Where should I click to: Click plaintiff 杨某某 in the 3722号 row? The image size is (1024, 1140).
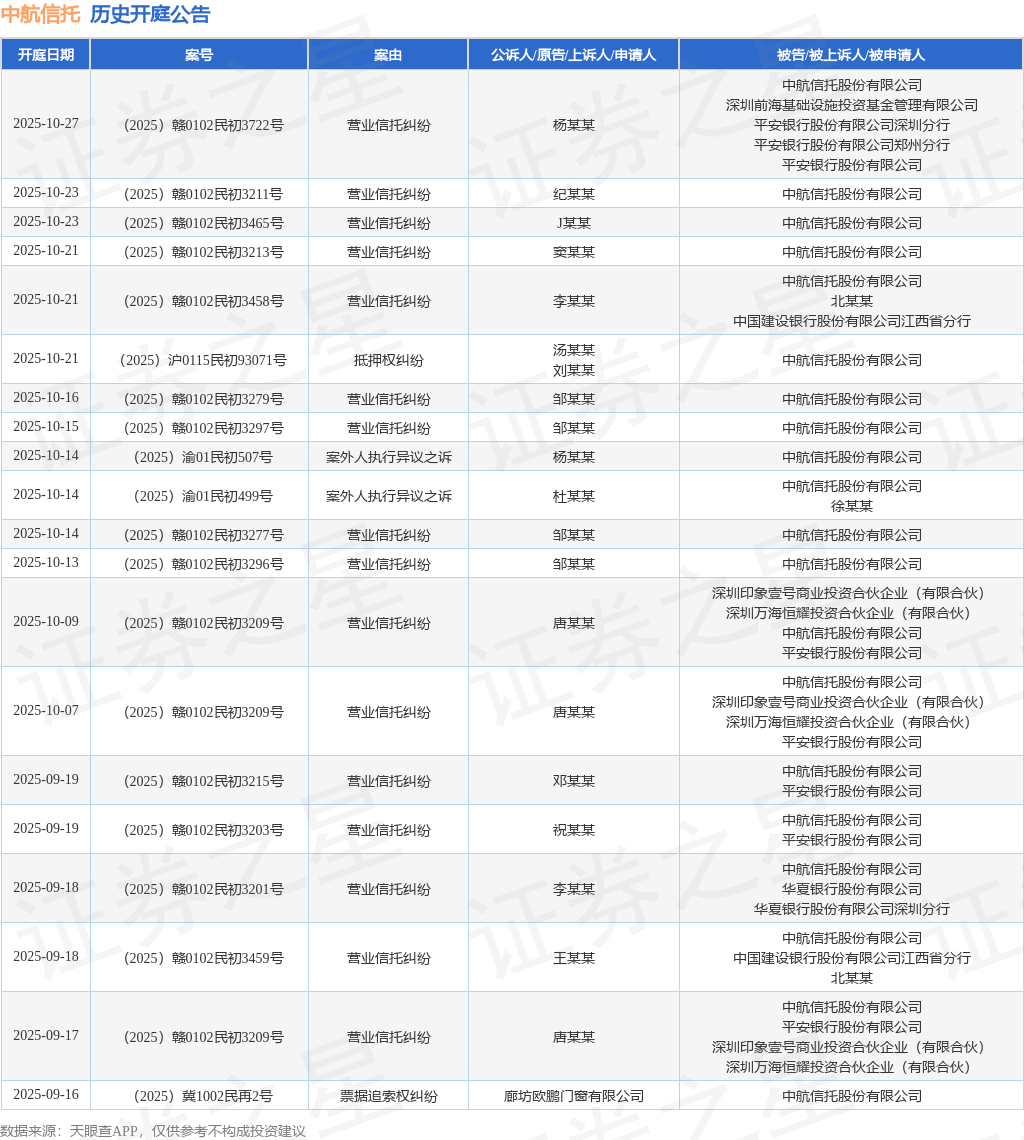574,125
